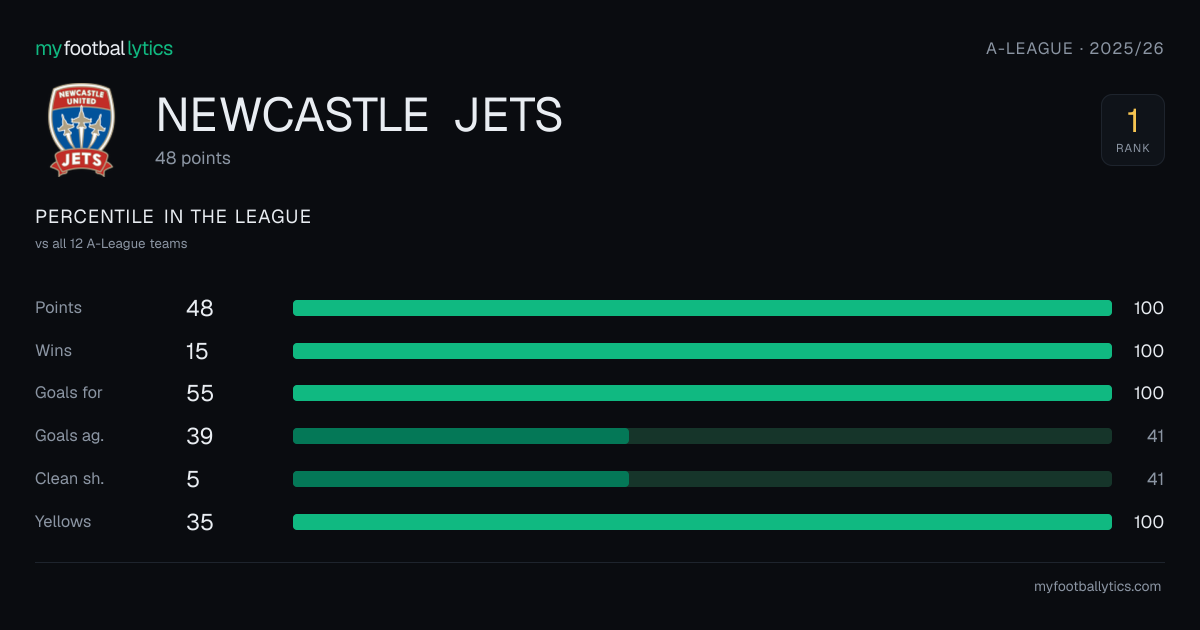
Task: Click the Wins percentile bar
Action: (702, 351)
